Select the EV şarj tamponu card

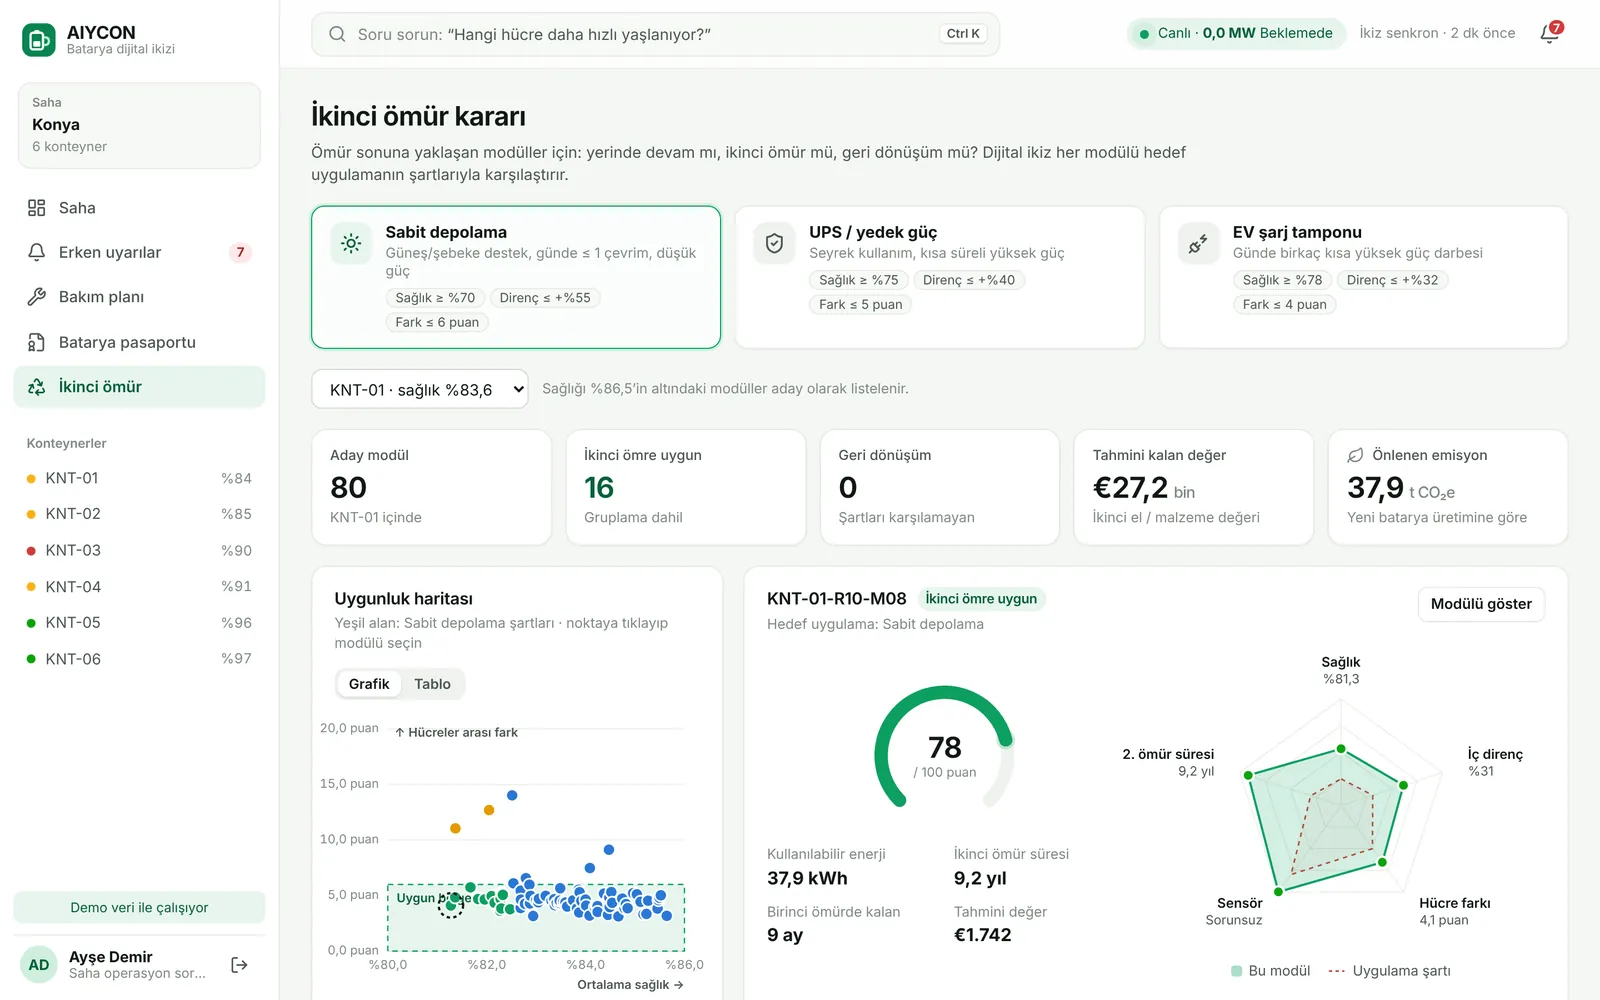point(1364,277)
